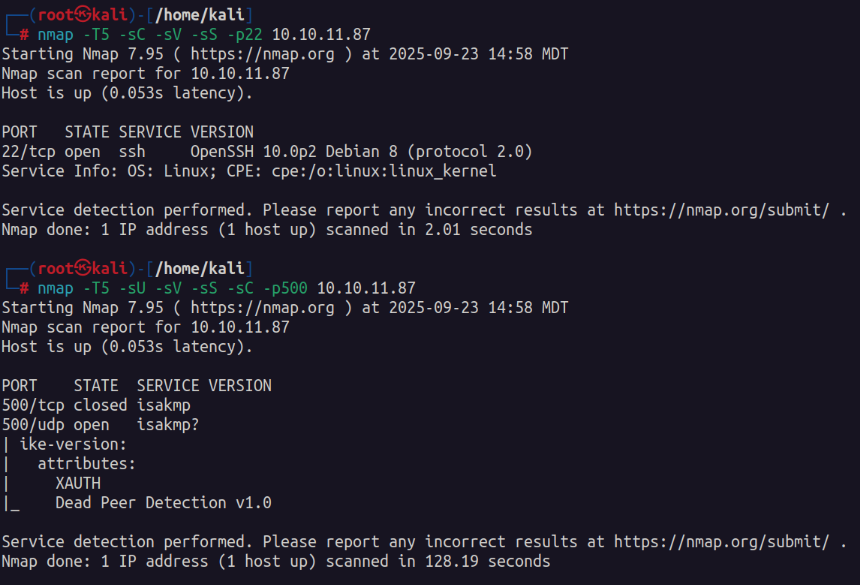The height and width of the screenshot is (585, 860).
Task: Click the /home/kali path in the first prompt
Action: coord(190,15)
